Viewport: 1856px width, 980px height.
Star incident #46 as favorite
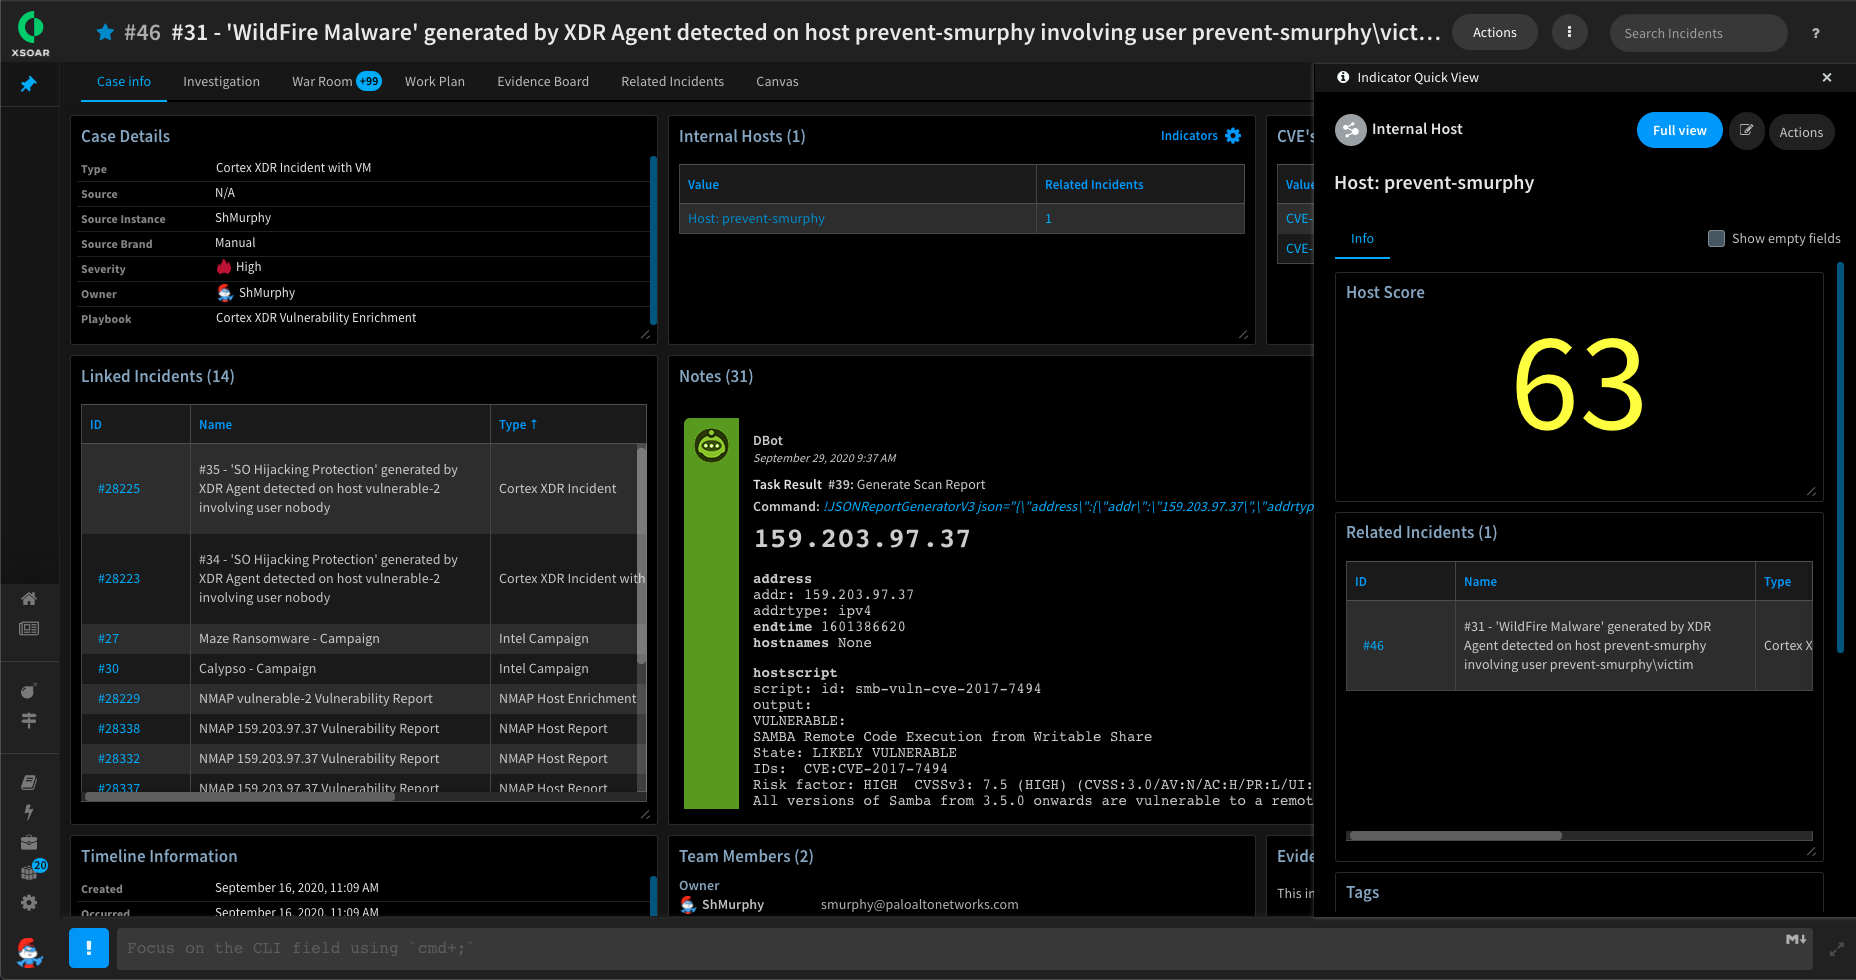pos(105,33)
